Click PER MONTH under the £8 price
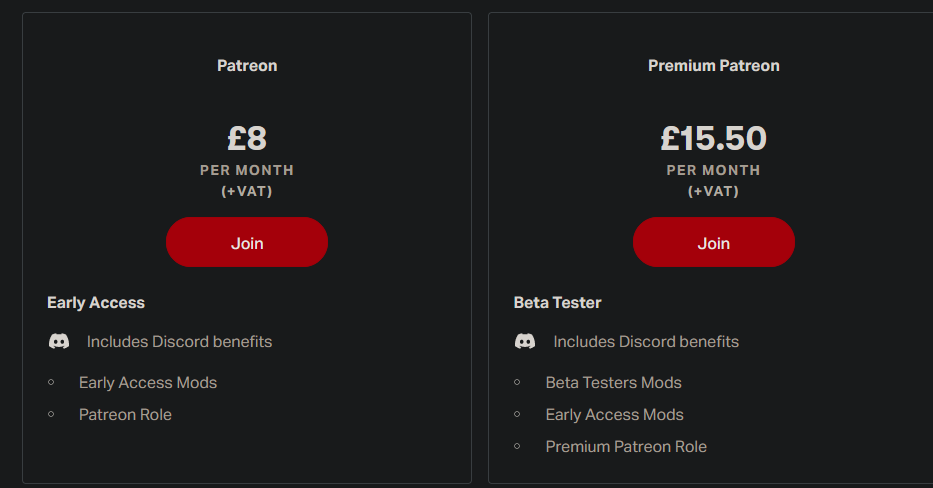This screenshot has width=933, height=488. tap(247, 171)
